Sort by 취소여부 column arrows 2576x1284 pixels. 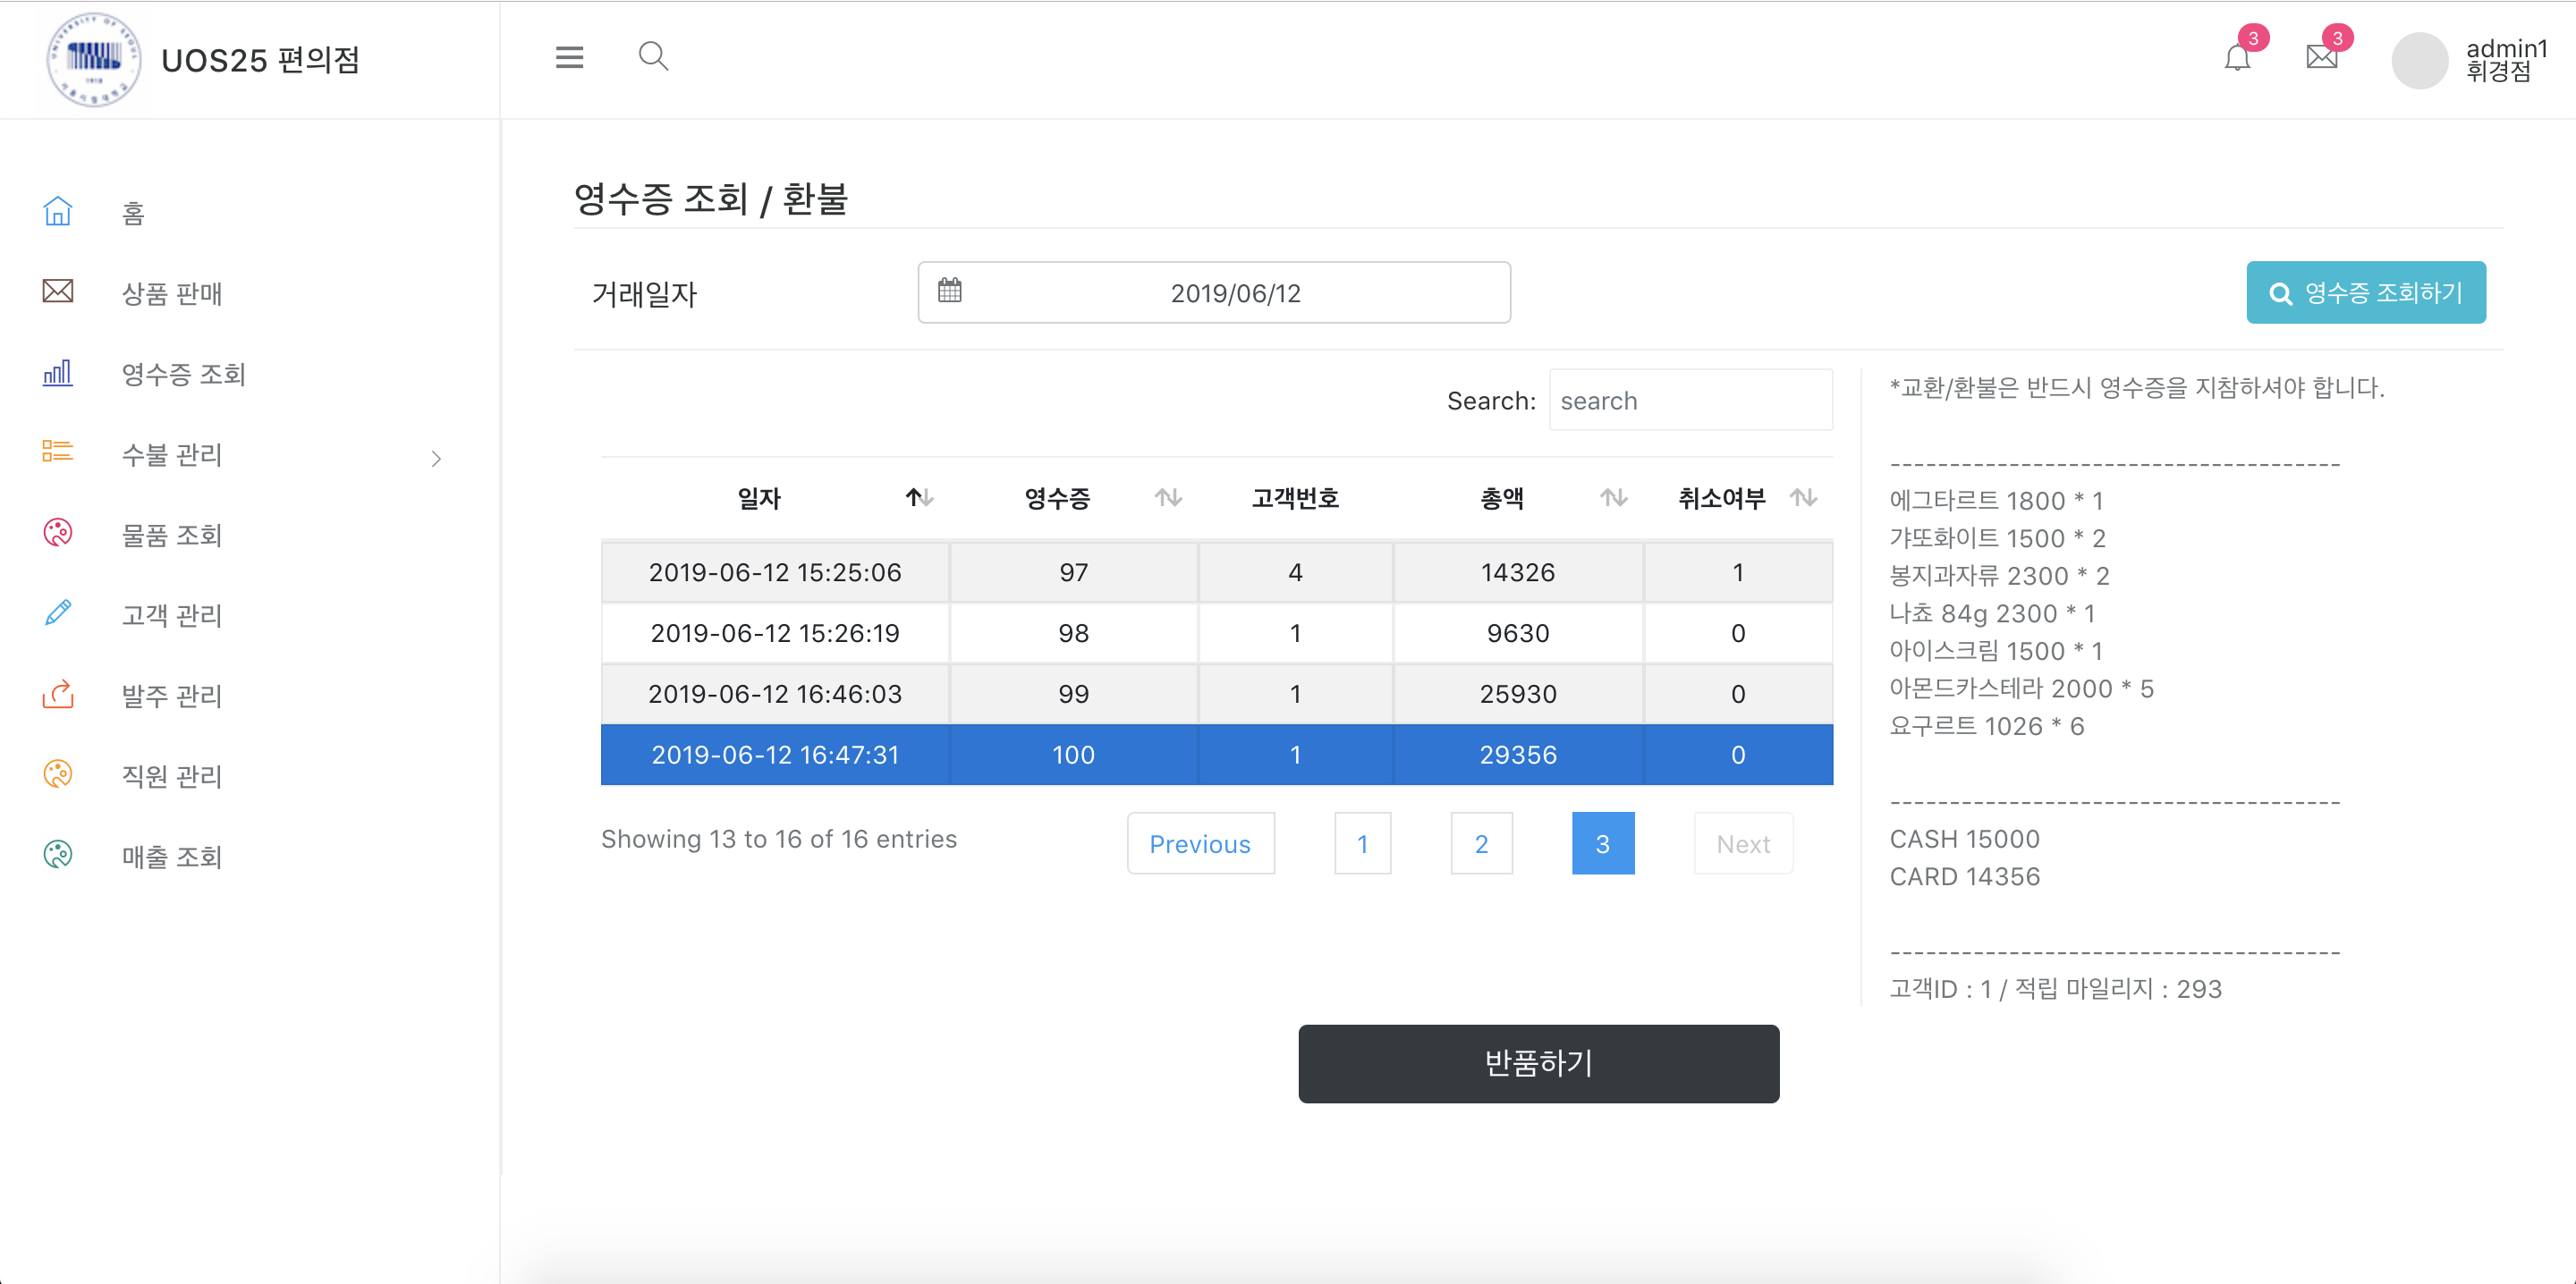(1803, 497)
